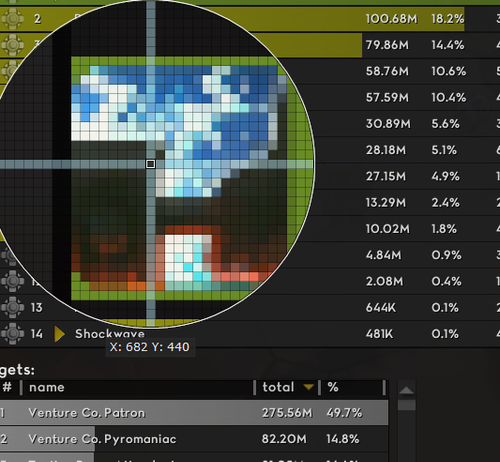Click the 14.4% percentage value
This screenshot has height=462, width=500.
pyautogui.click(x=448, y=45)
